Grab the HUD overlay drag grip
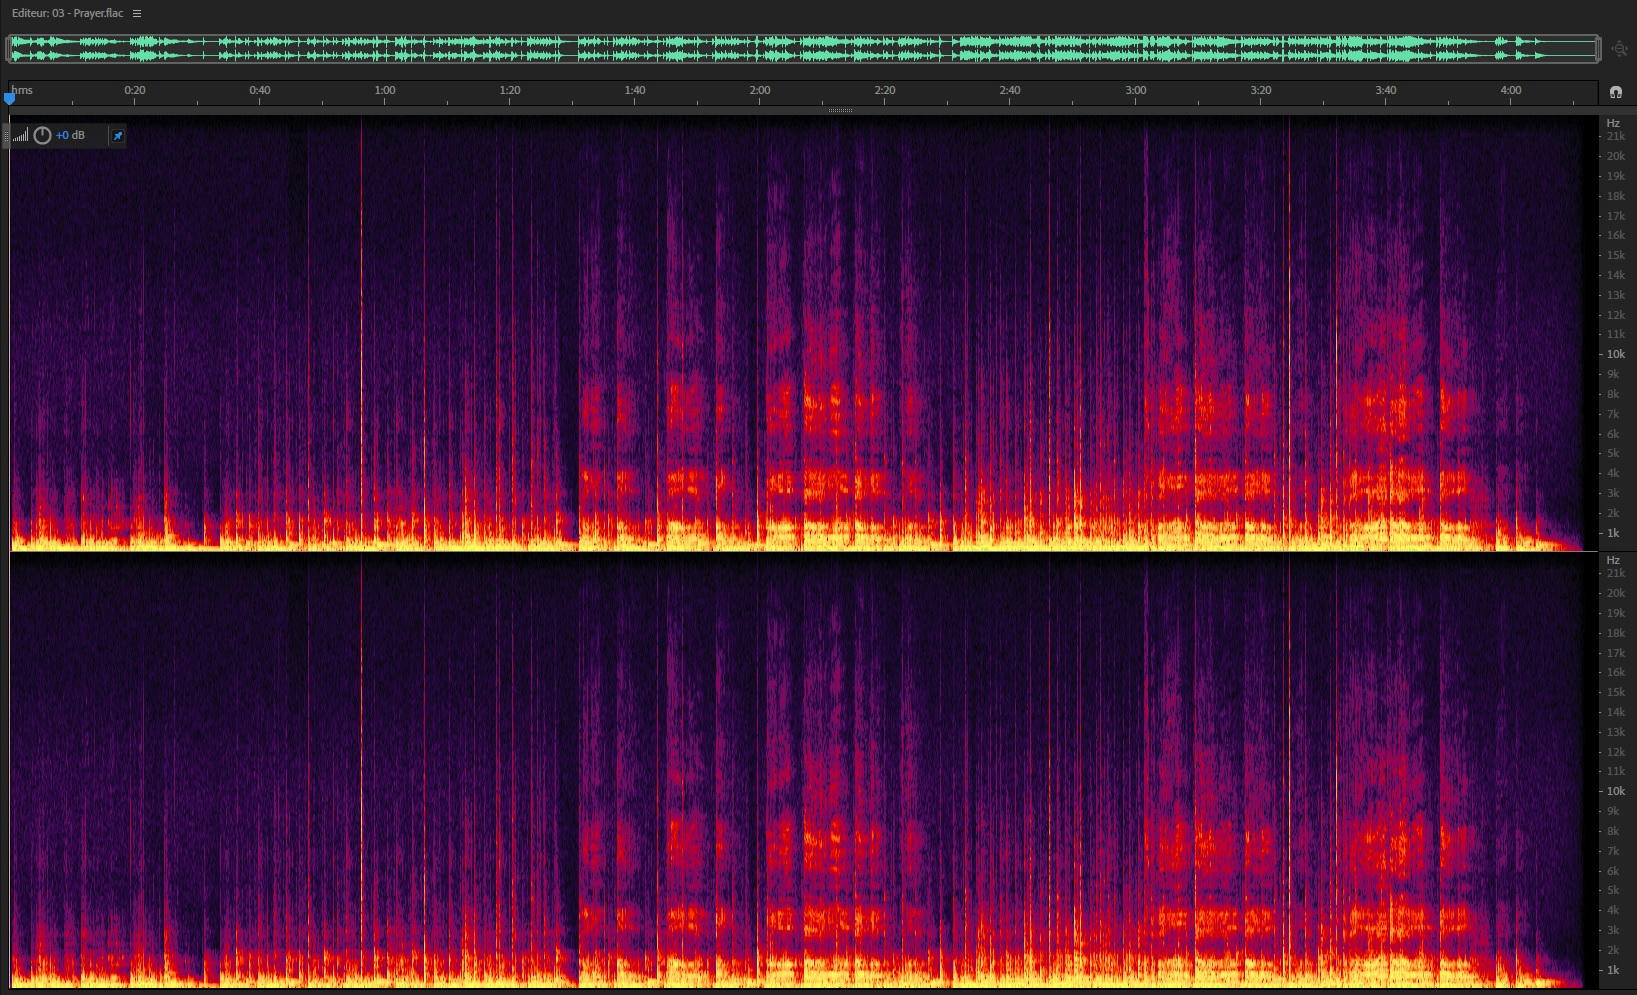 [6, 135]
